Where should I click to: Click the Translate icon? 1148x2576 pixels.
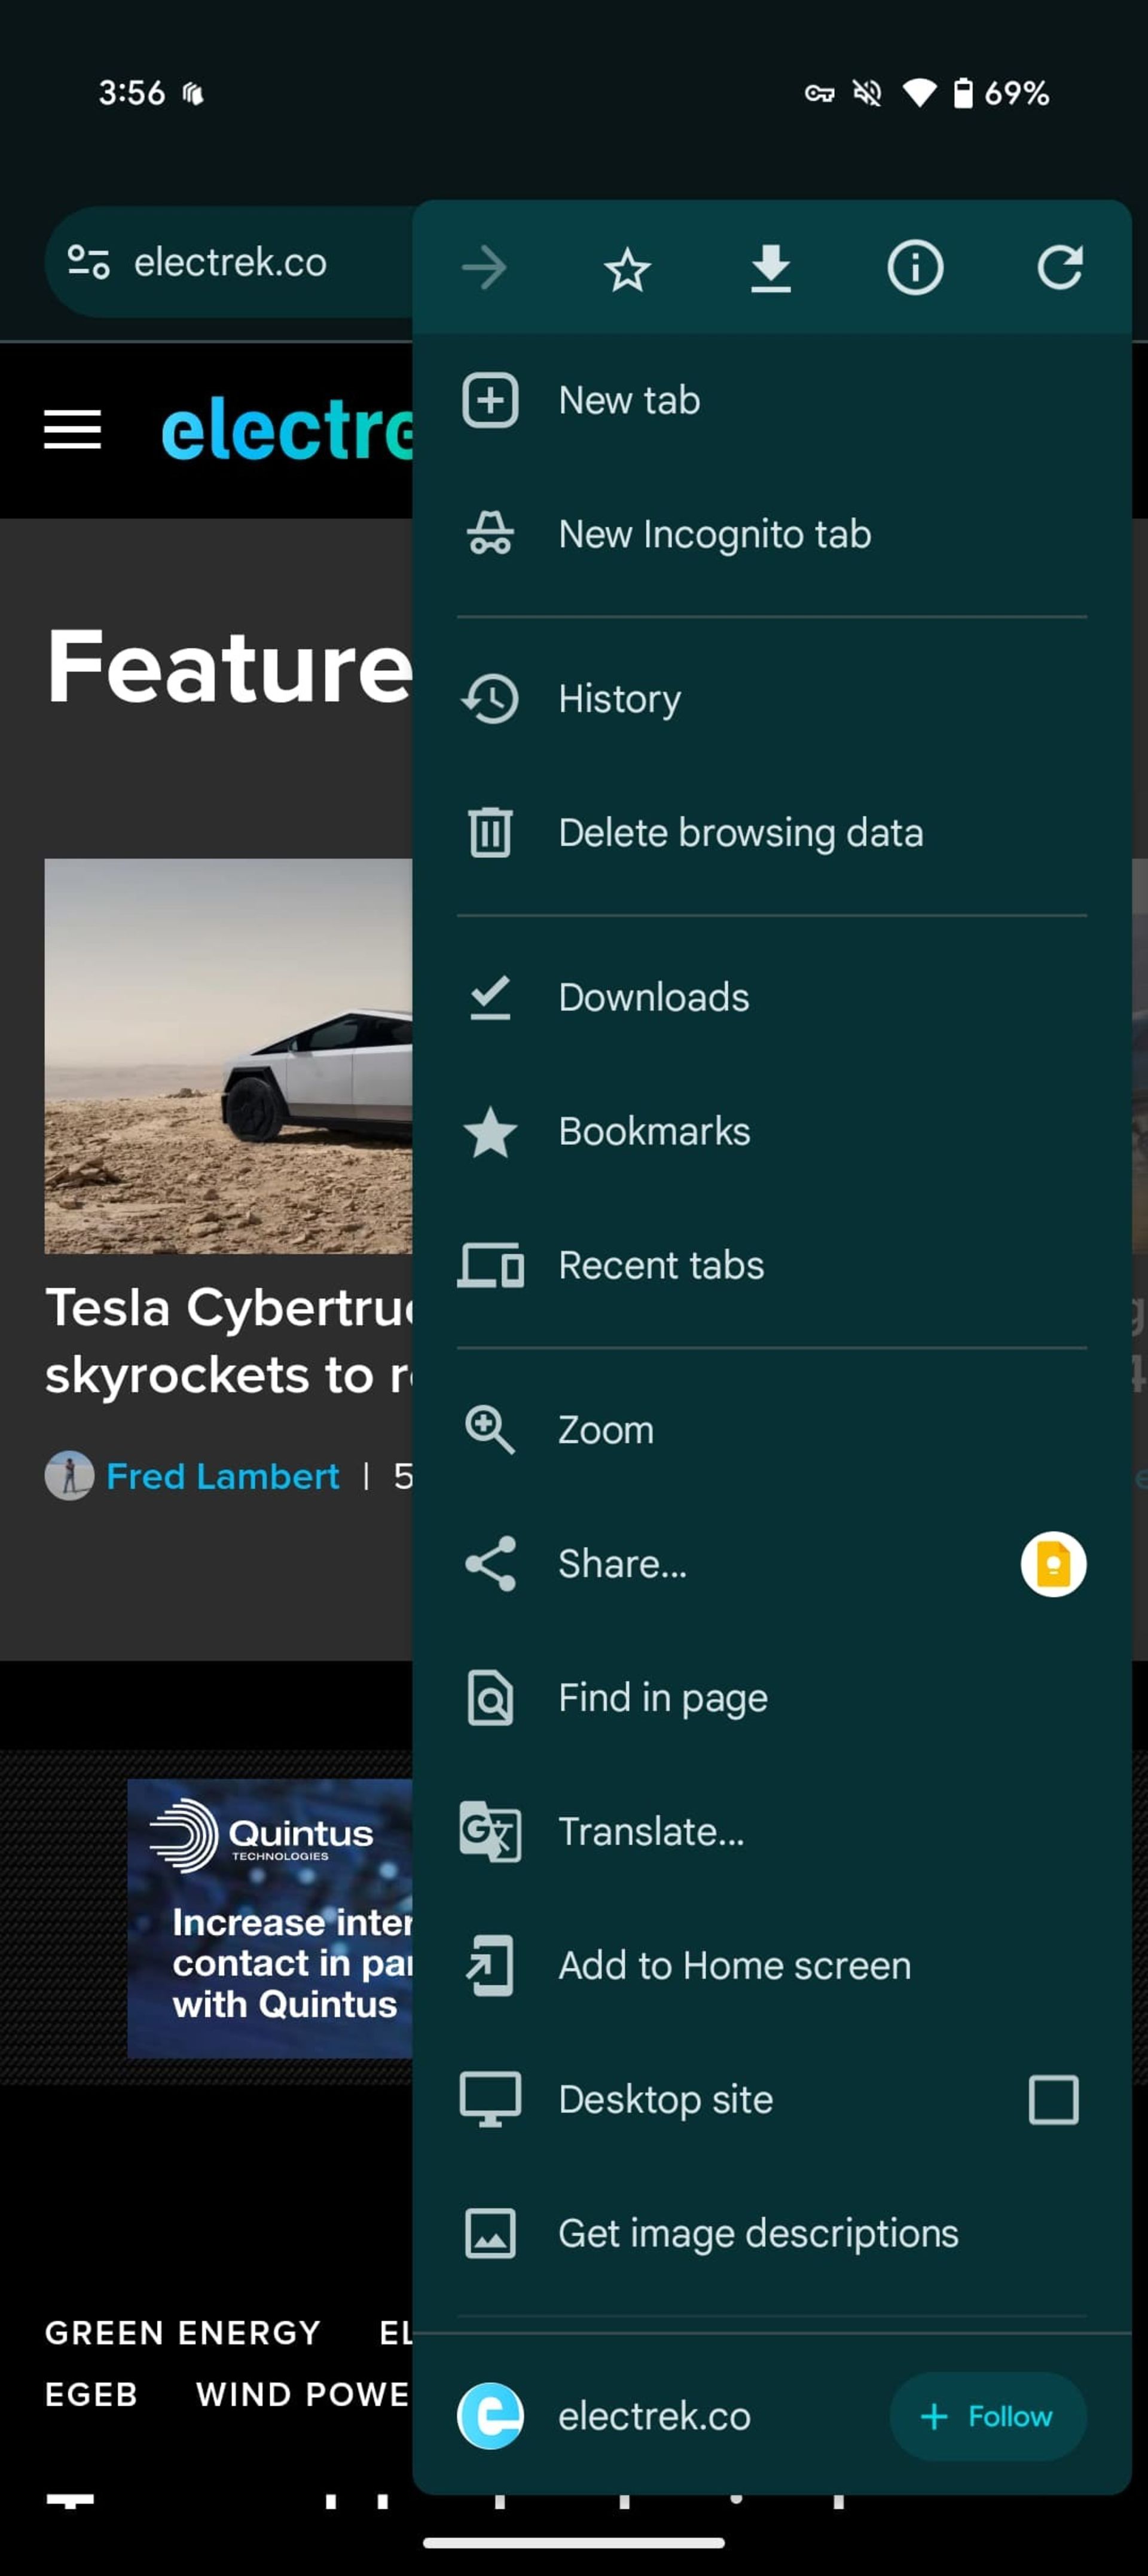click(x=490, y=1831)
